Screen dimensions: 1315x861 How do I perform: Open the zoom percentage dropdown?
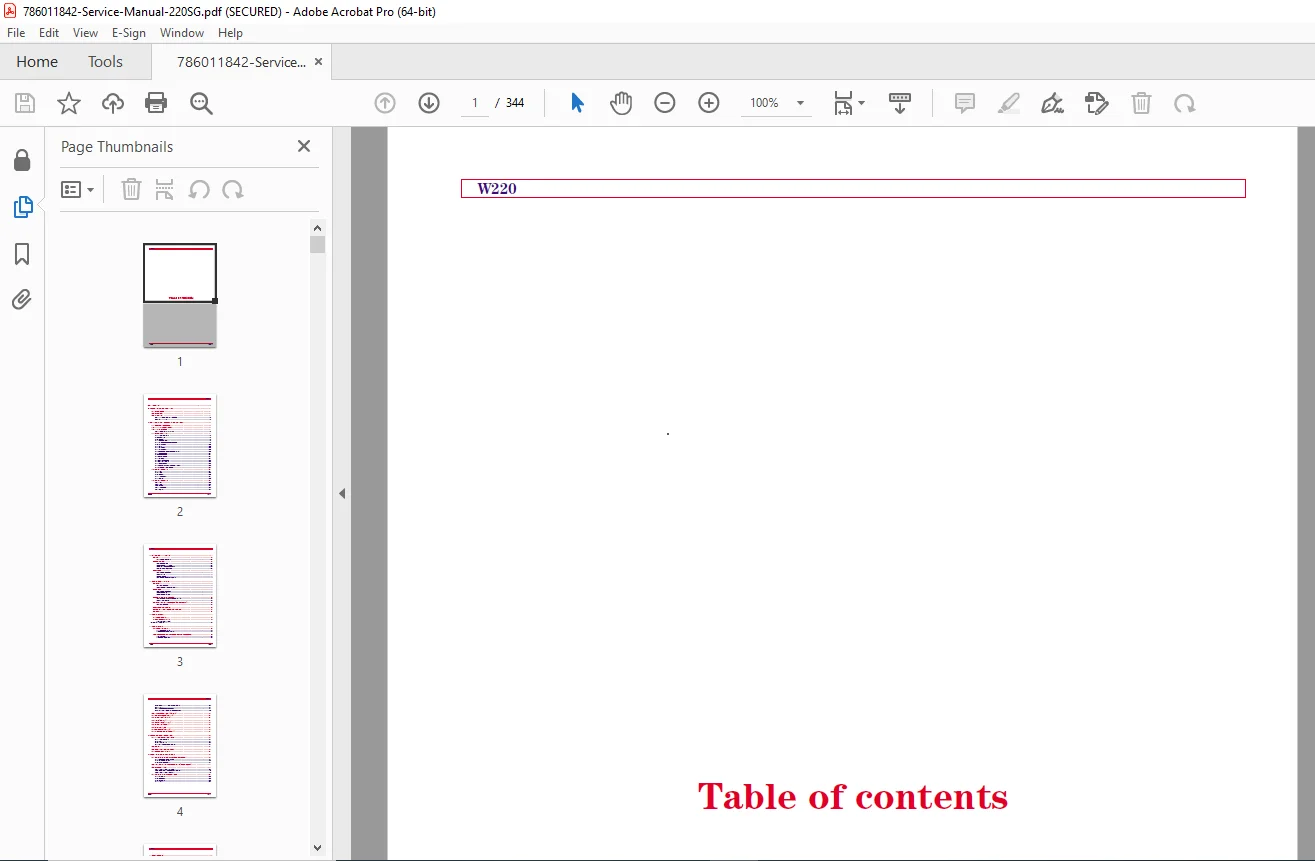click(x=800, y=103)
